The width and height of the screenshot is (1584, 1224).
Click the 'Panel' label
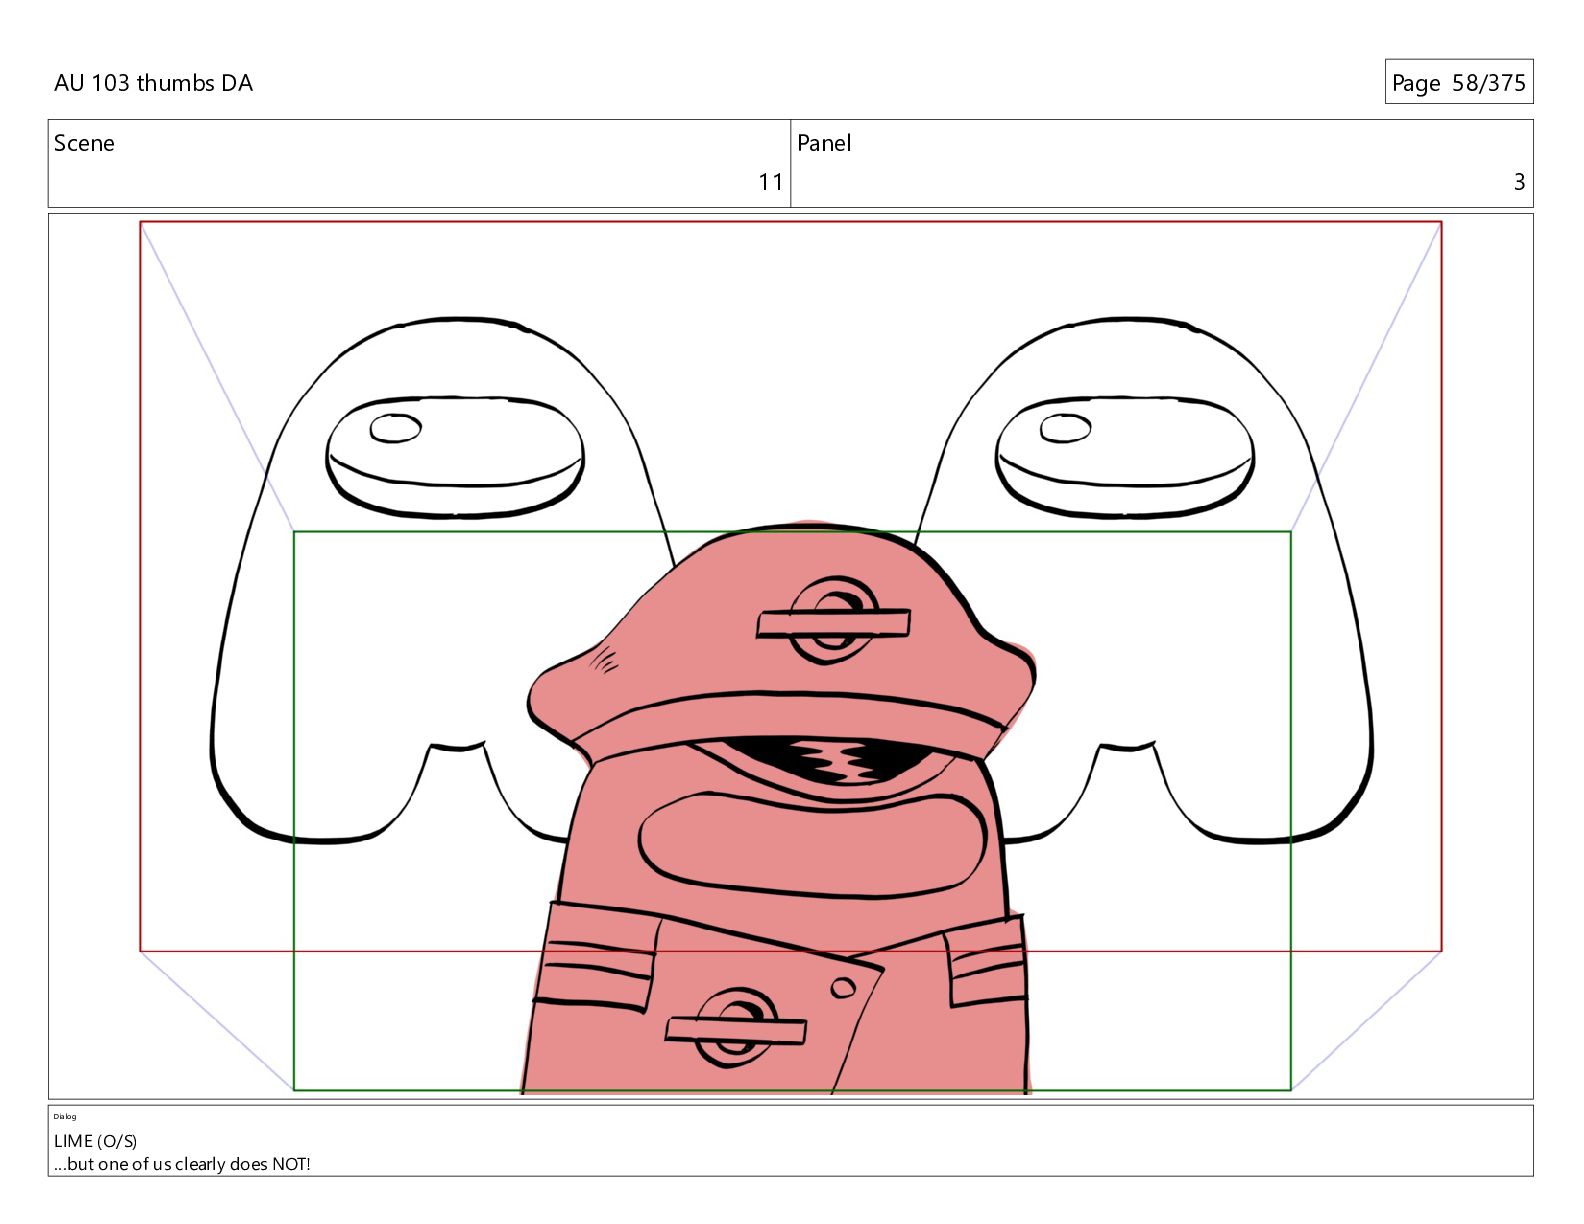(x=824, y=143)
